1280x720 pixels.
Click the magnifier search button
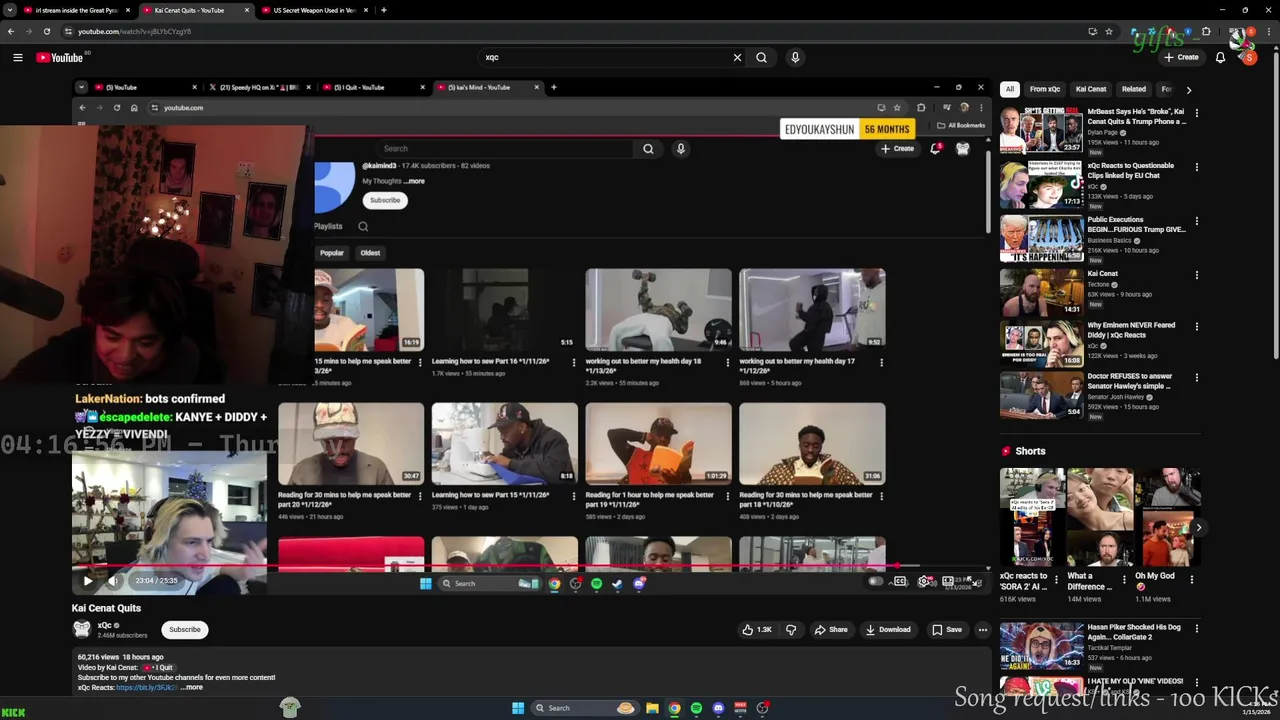761,57
